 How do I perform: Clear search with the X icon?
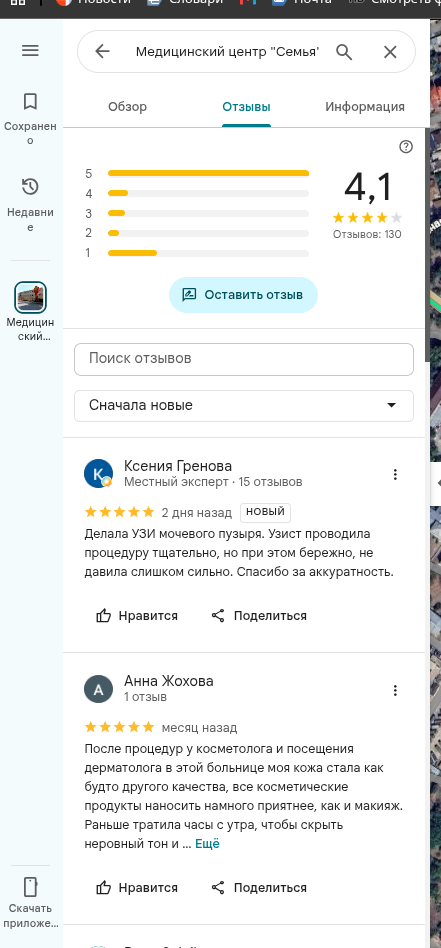[x=390, y=52]
